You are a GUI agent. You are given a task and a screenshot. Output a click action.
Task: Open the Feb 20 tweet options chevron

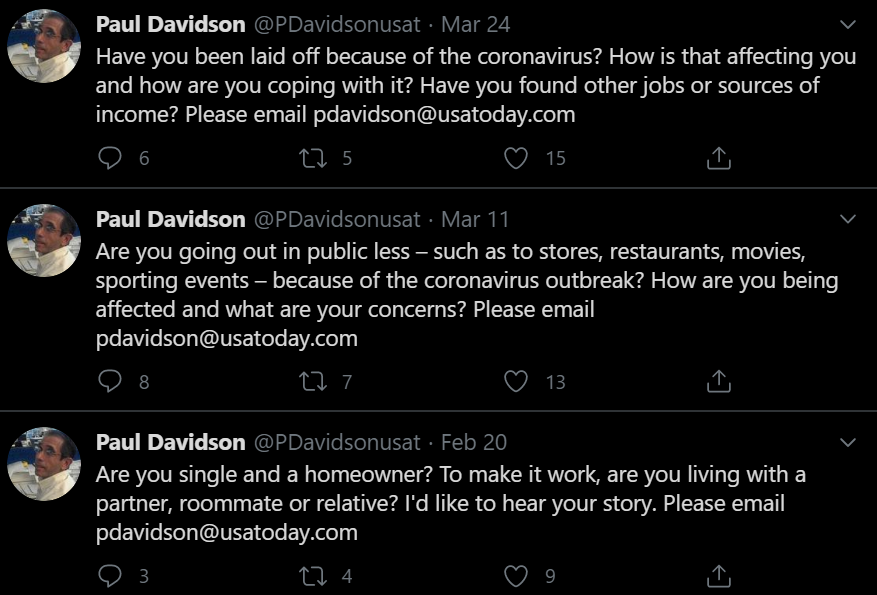click(847, 442)
